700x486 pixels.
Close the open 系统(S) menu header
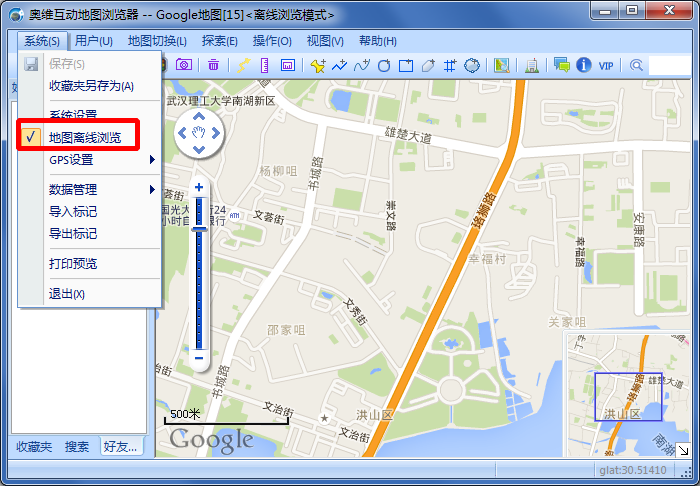42,41
